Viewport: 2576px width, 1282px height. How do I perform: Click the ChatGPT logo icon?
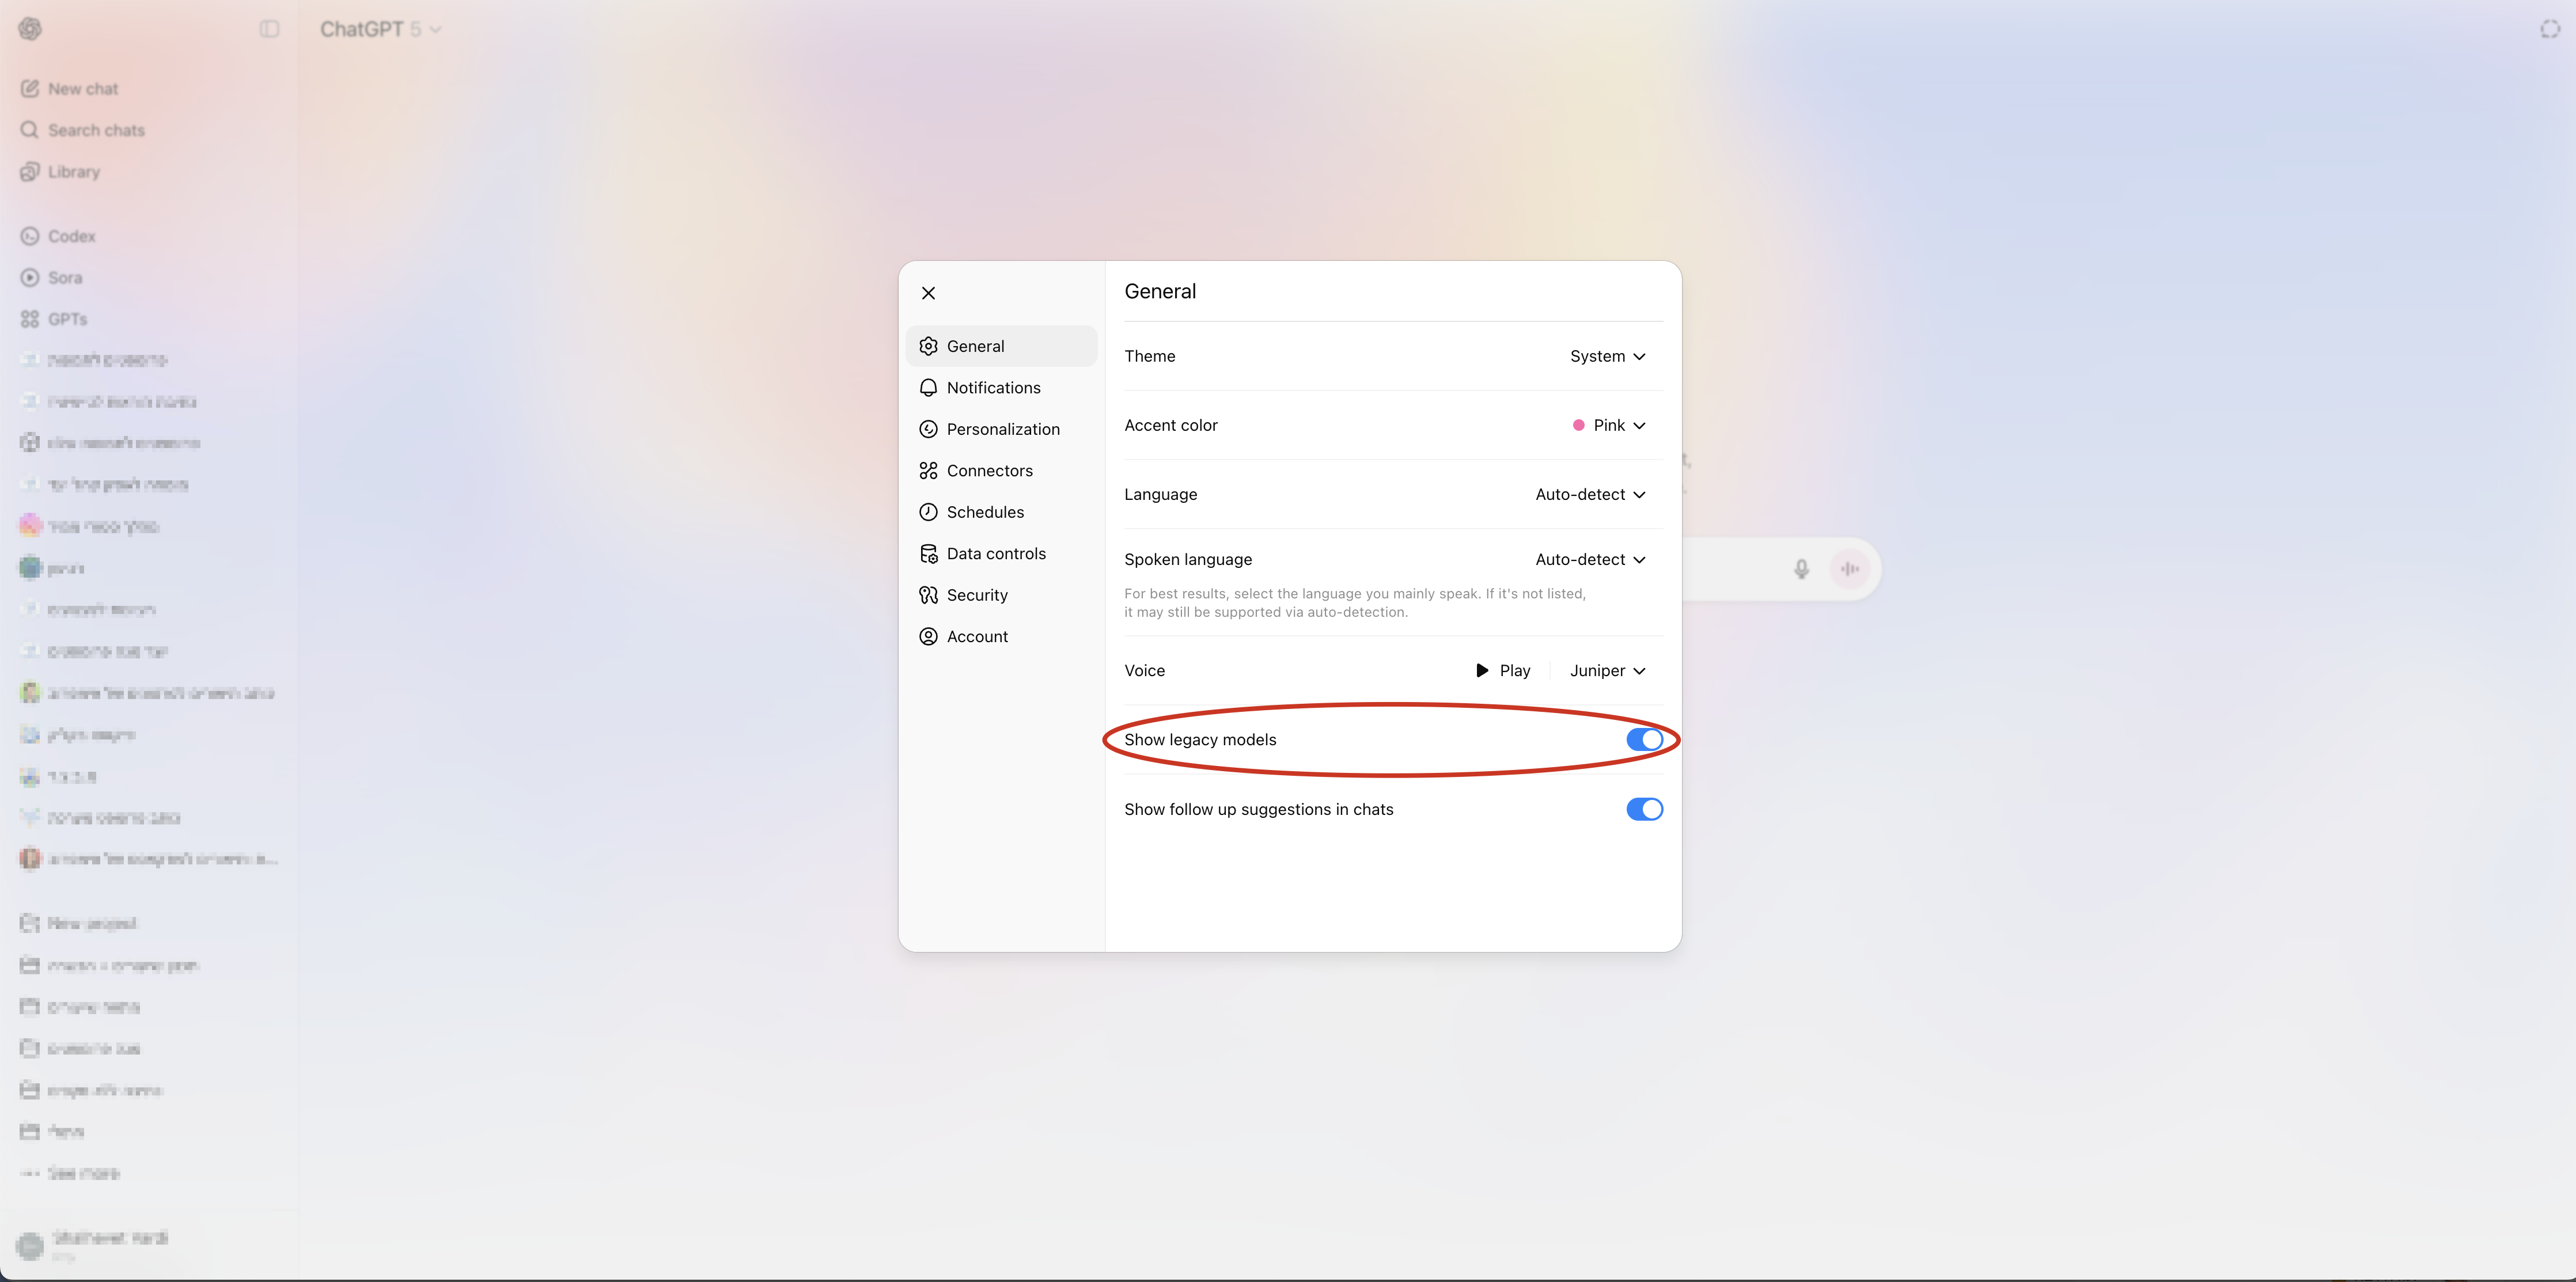click(x=30, y=29)
